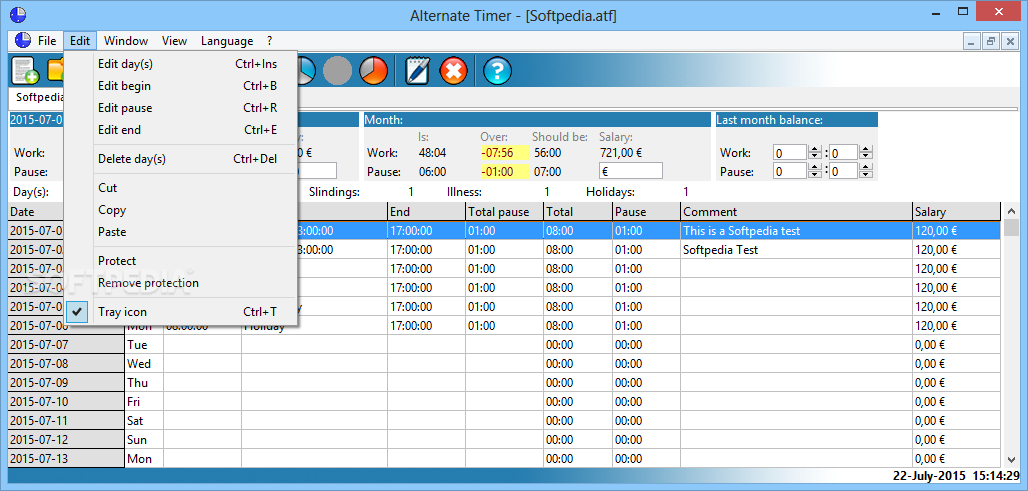Decrease last month Work minutes spinner
The image size is (1028, 491).
865,157
